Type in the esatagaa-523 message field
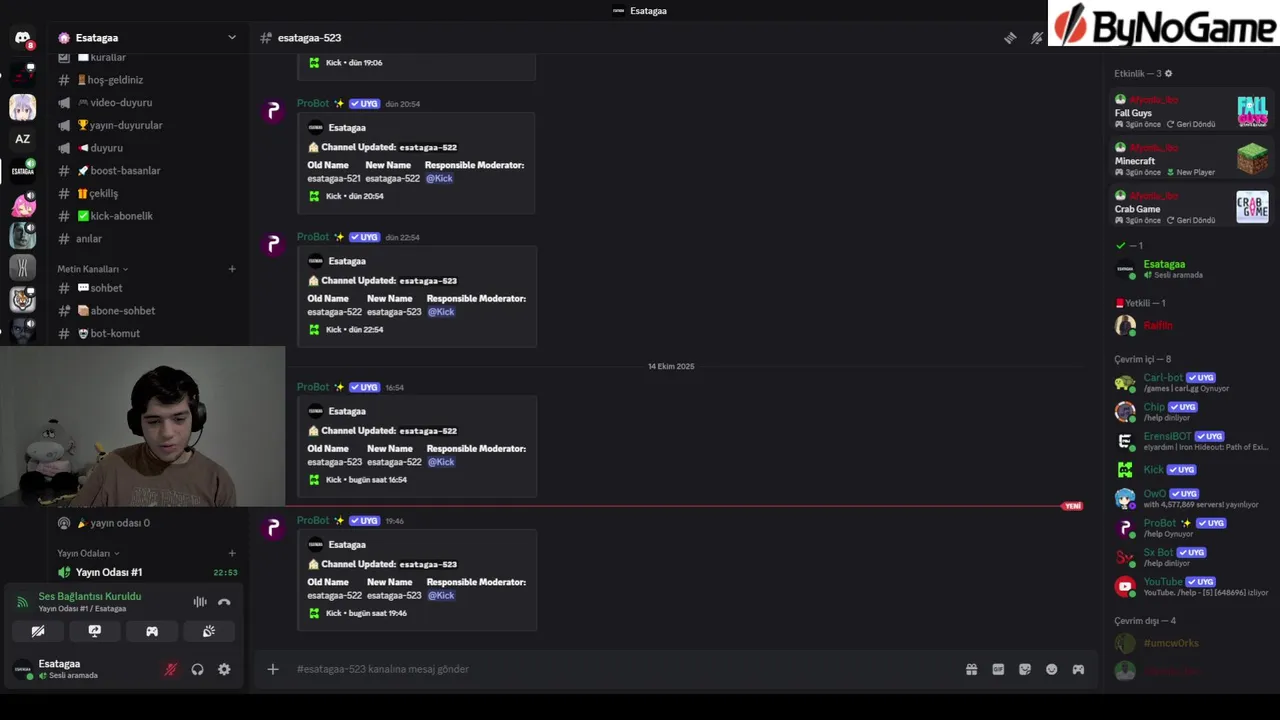The image size is (1280, 720). 600,669
